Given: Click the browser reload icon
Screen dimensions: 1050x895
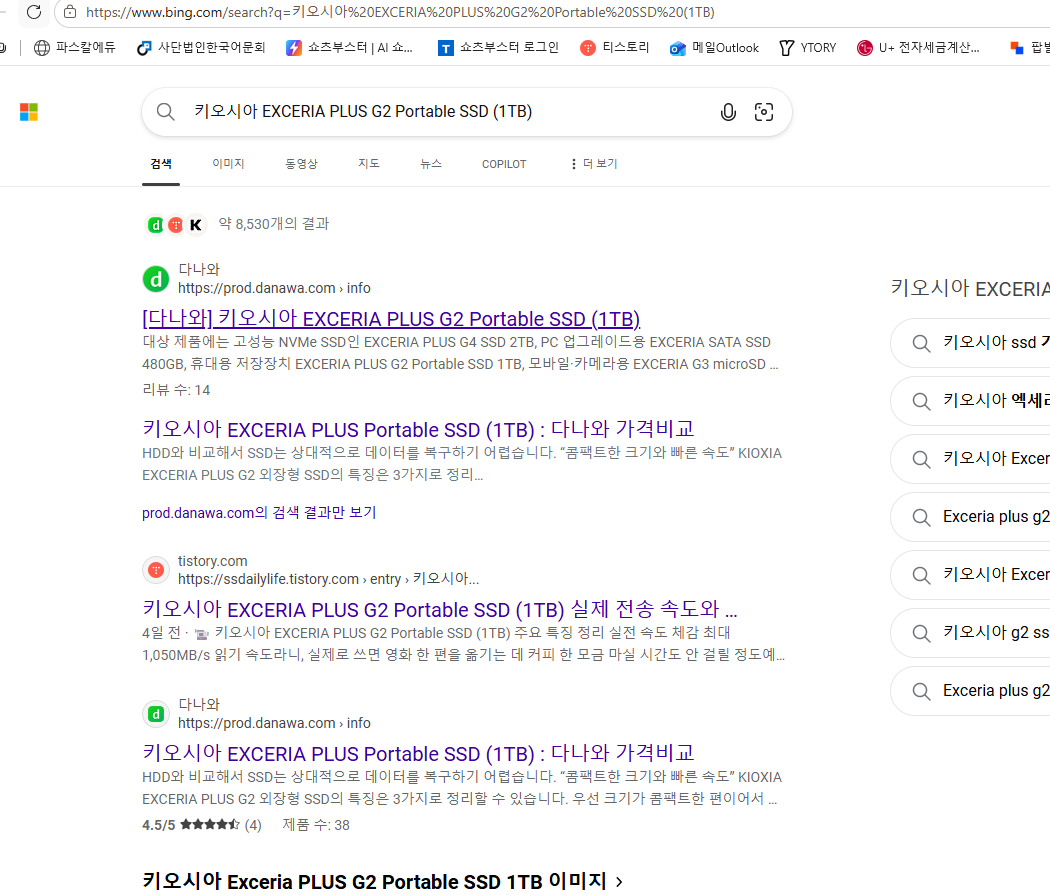Looking at the screenshot, I should (x=33, y=11).
